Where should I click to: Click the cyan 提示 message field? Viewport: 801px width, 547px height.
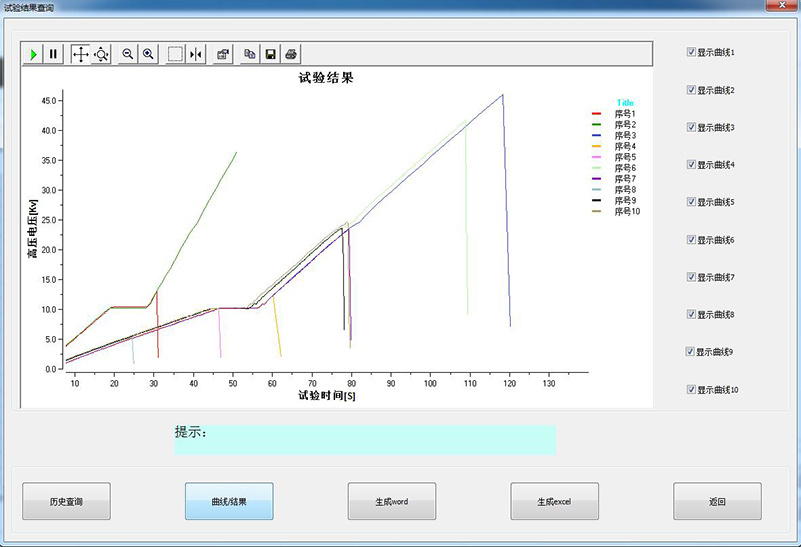click(365, 439)
